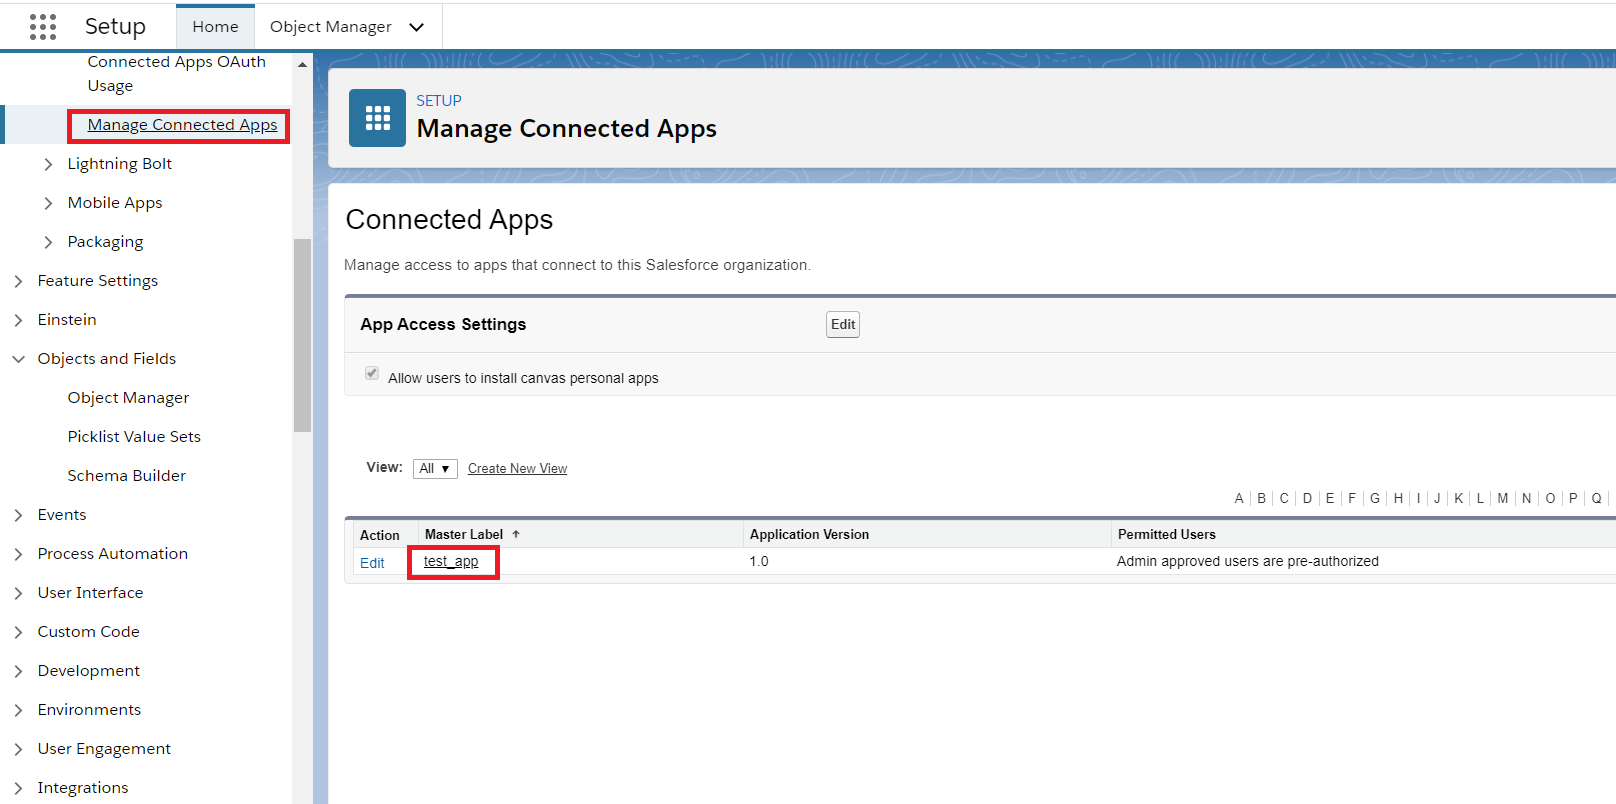Screen dimensions: 1616x804
Task: Click the Master Label column header
Action: click(464, 535)
